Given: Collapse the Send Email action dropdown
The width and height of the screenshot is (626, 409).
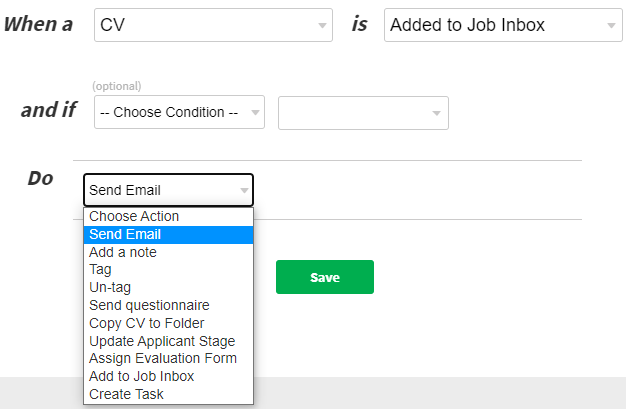Looking at the screenshot, I should tap(168, 190).
